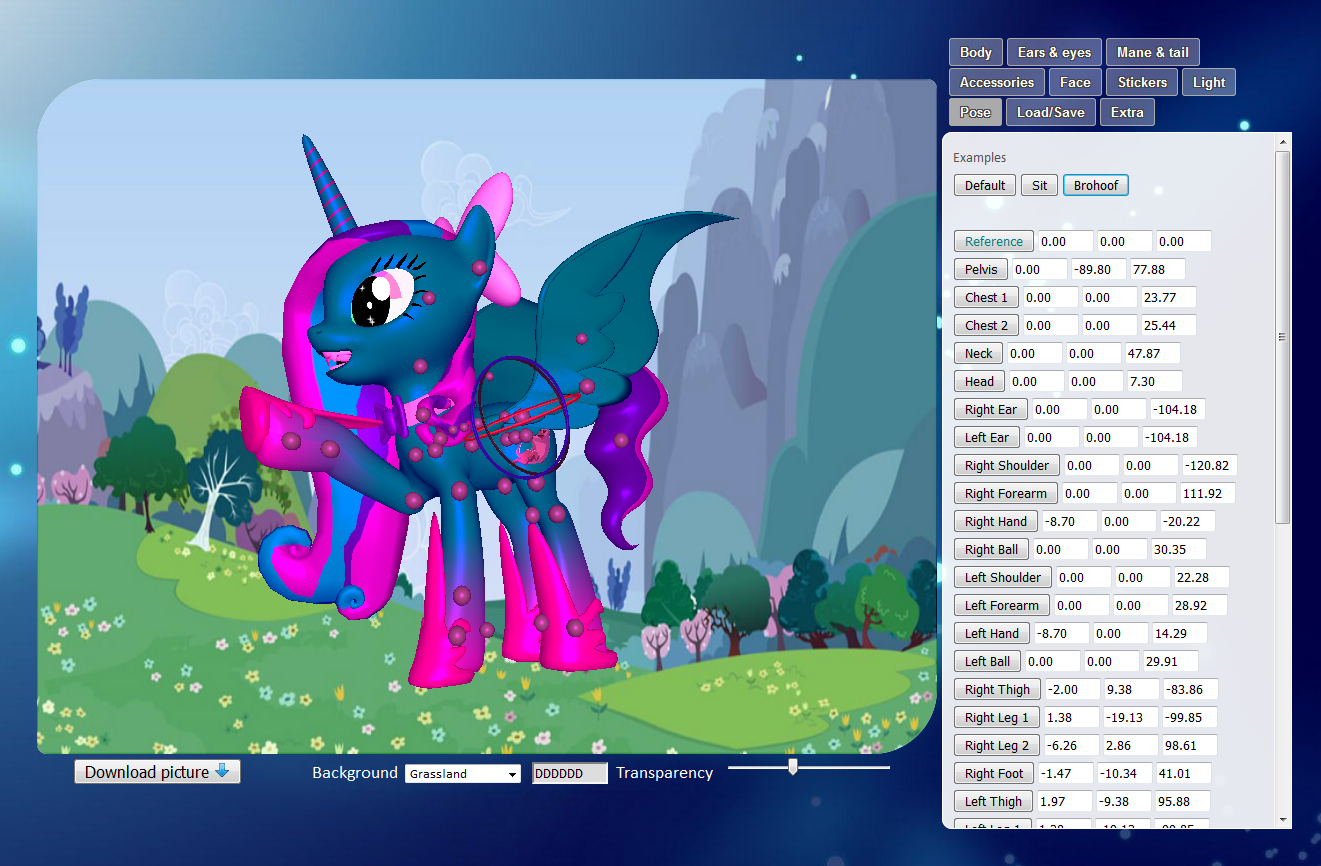This screenshot has width=1321, height=866.
Task: Edit Left Forearm value 28.92
Action: tap(1199, 605)
